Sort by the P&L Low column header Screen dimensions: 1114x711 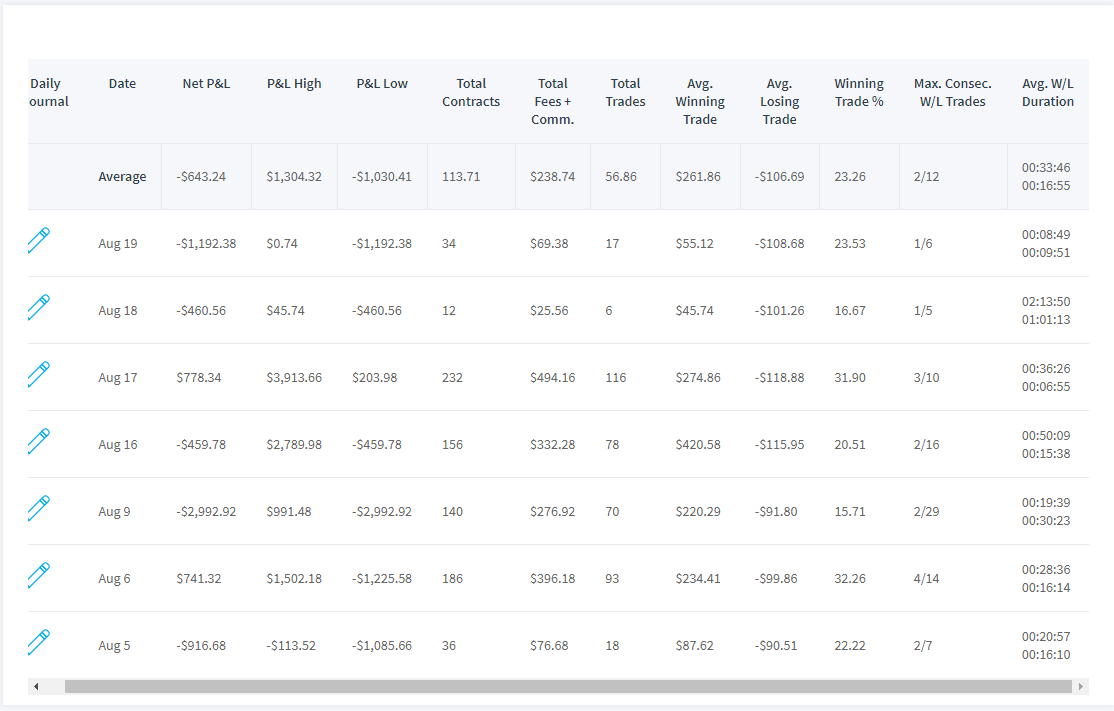[x=382, y=84]
